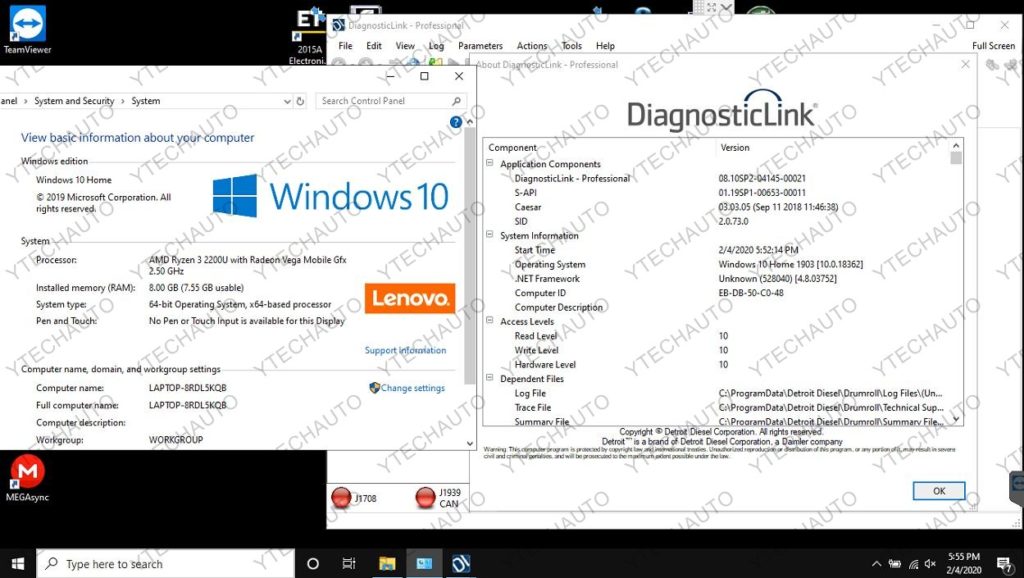Refresh the System Control Panel address bar
The height and width of the screenshot is (578, 1024).
[300, 101]
